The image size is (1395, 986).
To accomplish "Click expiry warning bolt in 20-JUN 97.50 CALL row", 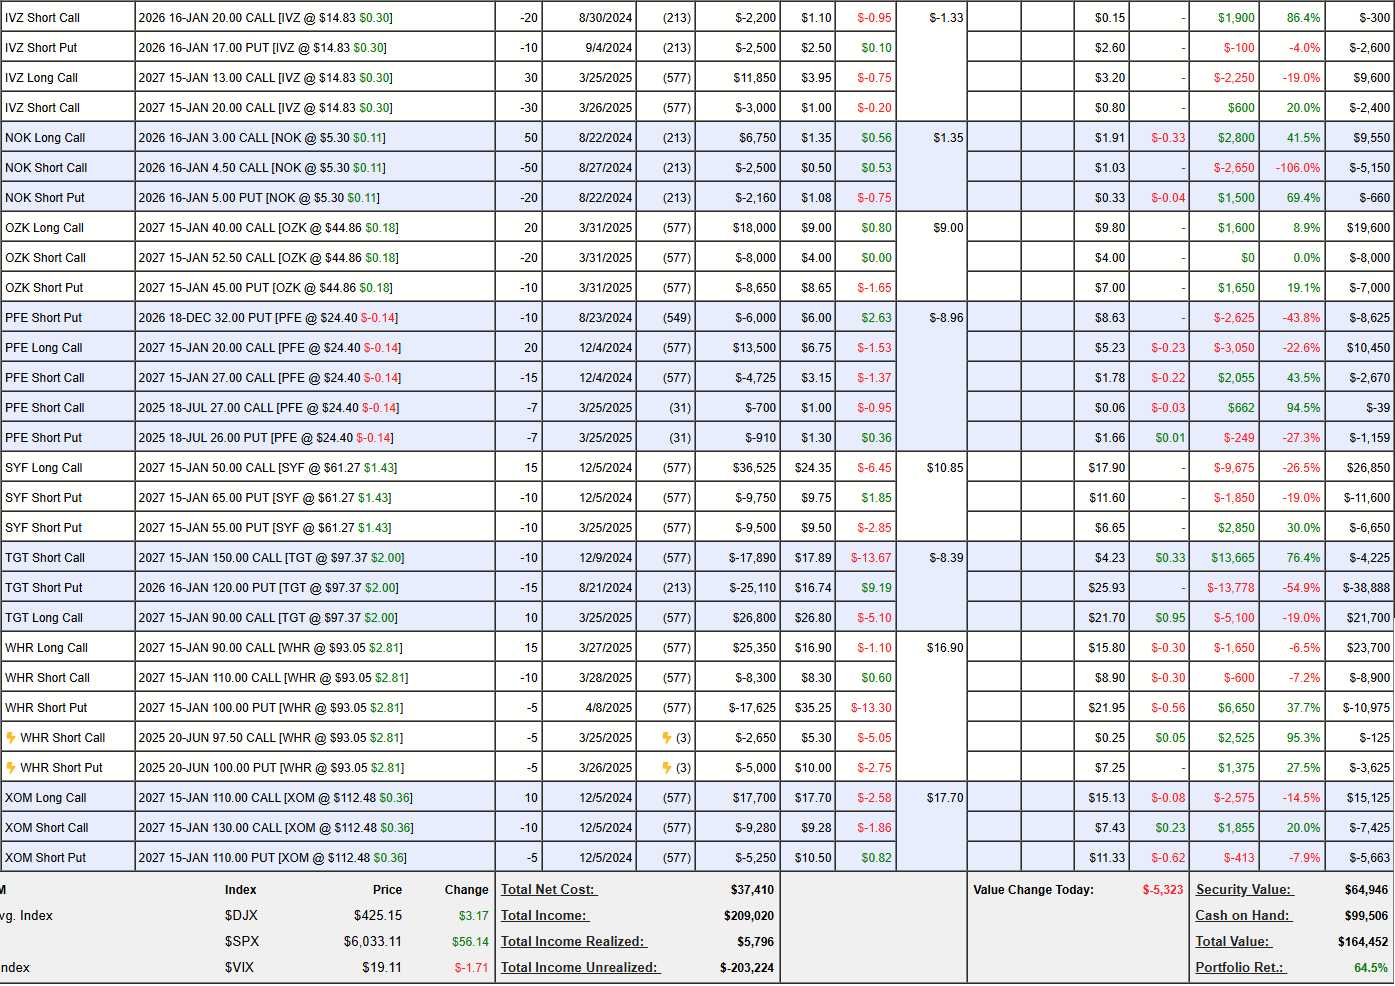I will click(x=667, y=738).
